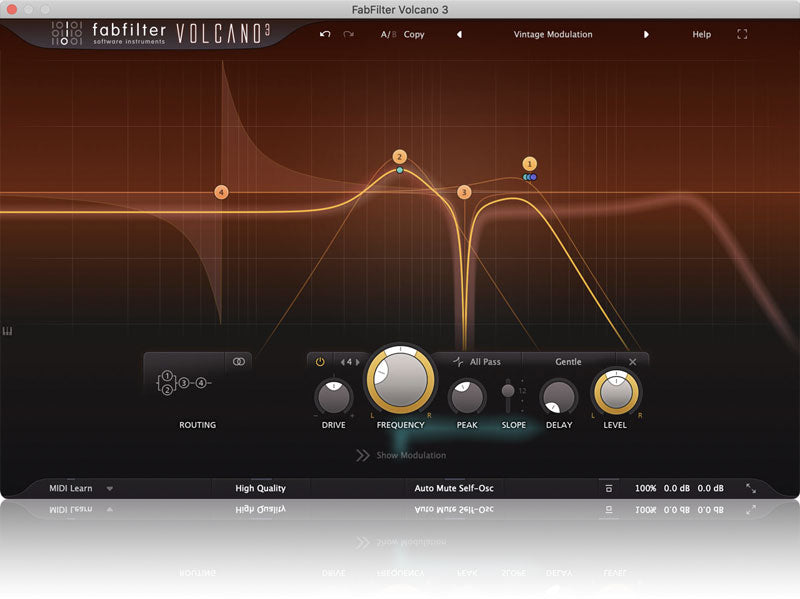Viewport: 800px width, 599px height.
Task: Go to the previous preset arrow
Action: pos(459,34)
